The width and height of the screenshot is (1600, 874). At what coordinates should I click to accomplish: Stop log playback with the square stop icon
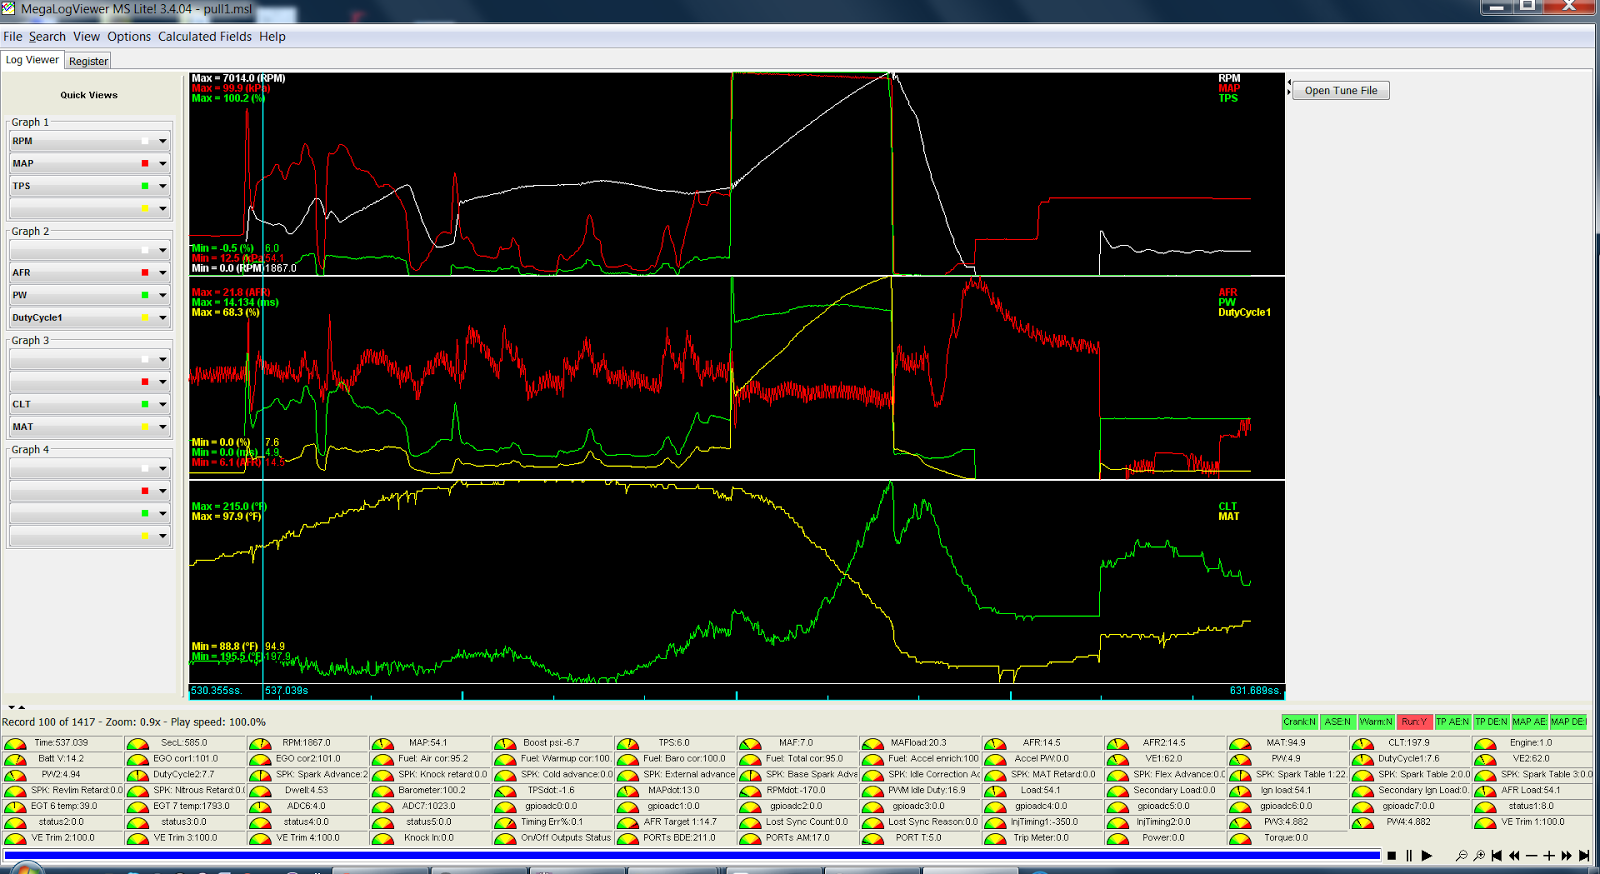point(1392,855)
